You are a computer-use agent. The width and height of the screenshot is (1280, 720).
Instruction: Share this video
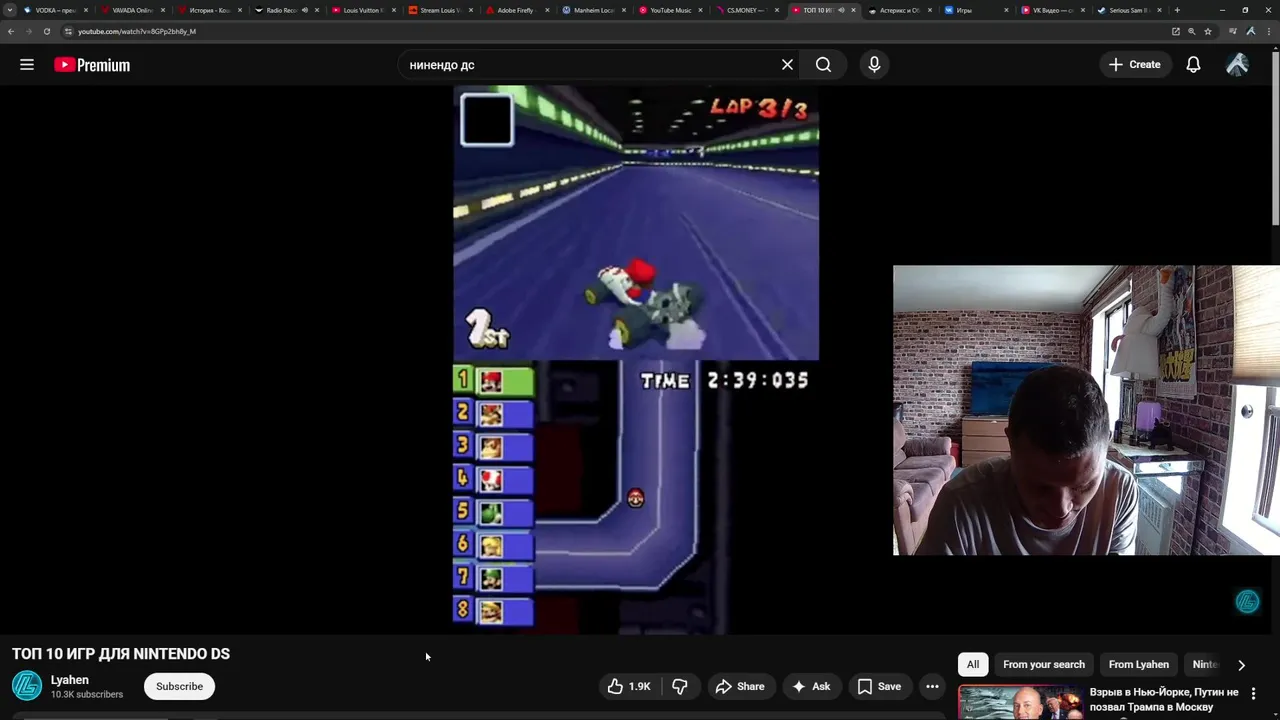pos(740,687)
